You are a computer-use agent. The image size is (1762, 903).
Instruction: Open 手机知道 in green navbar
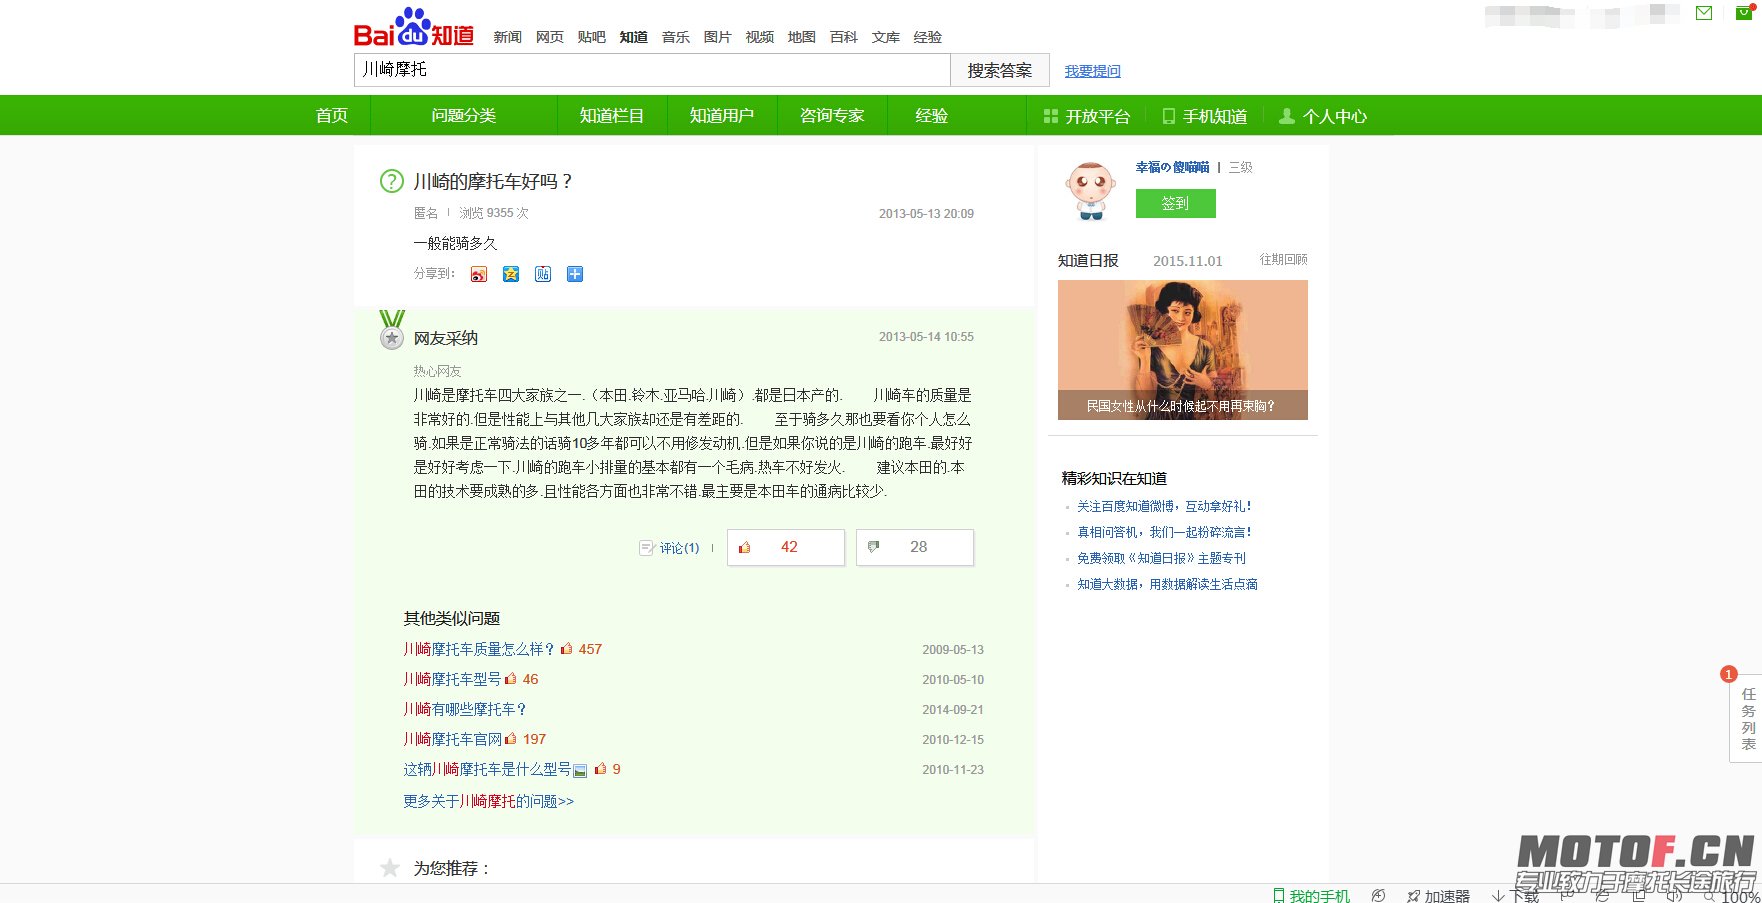tap(1205, 116)
